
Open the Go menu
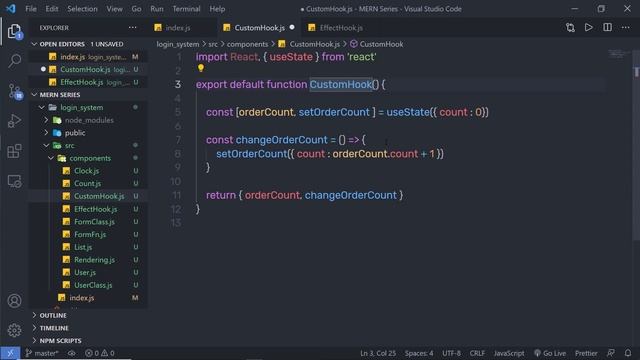tap(136, 9)
